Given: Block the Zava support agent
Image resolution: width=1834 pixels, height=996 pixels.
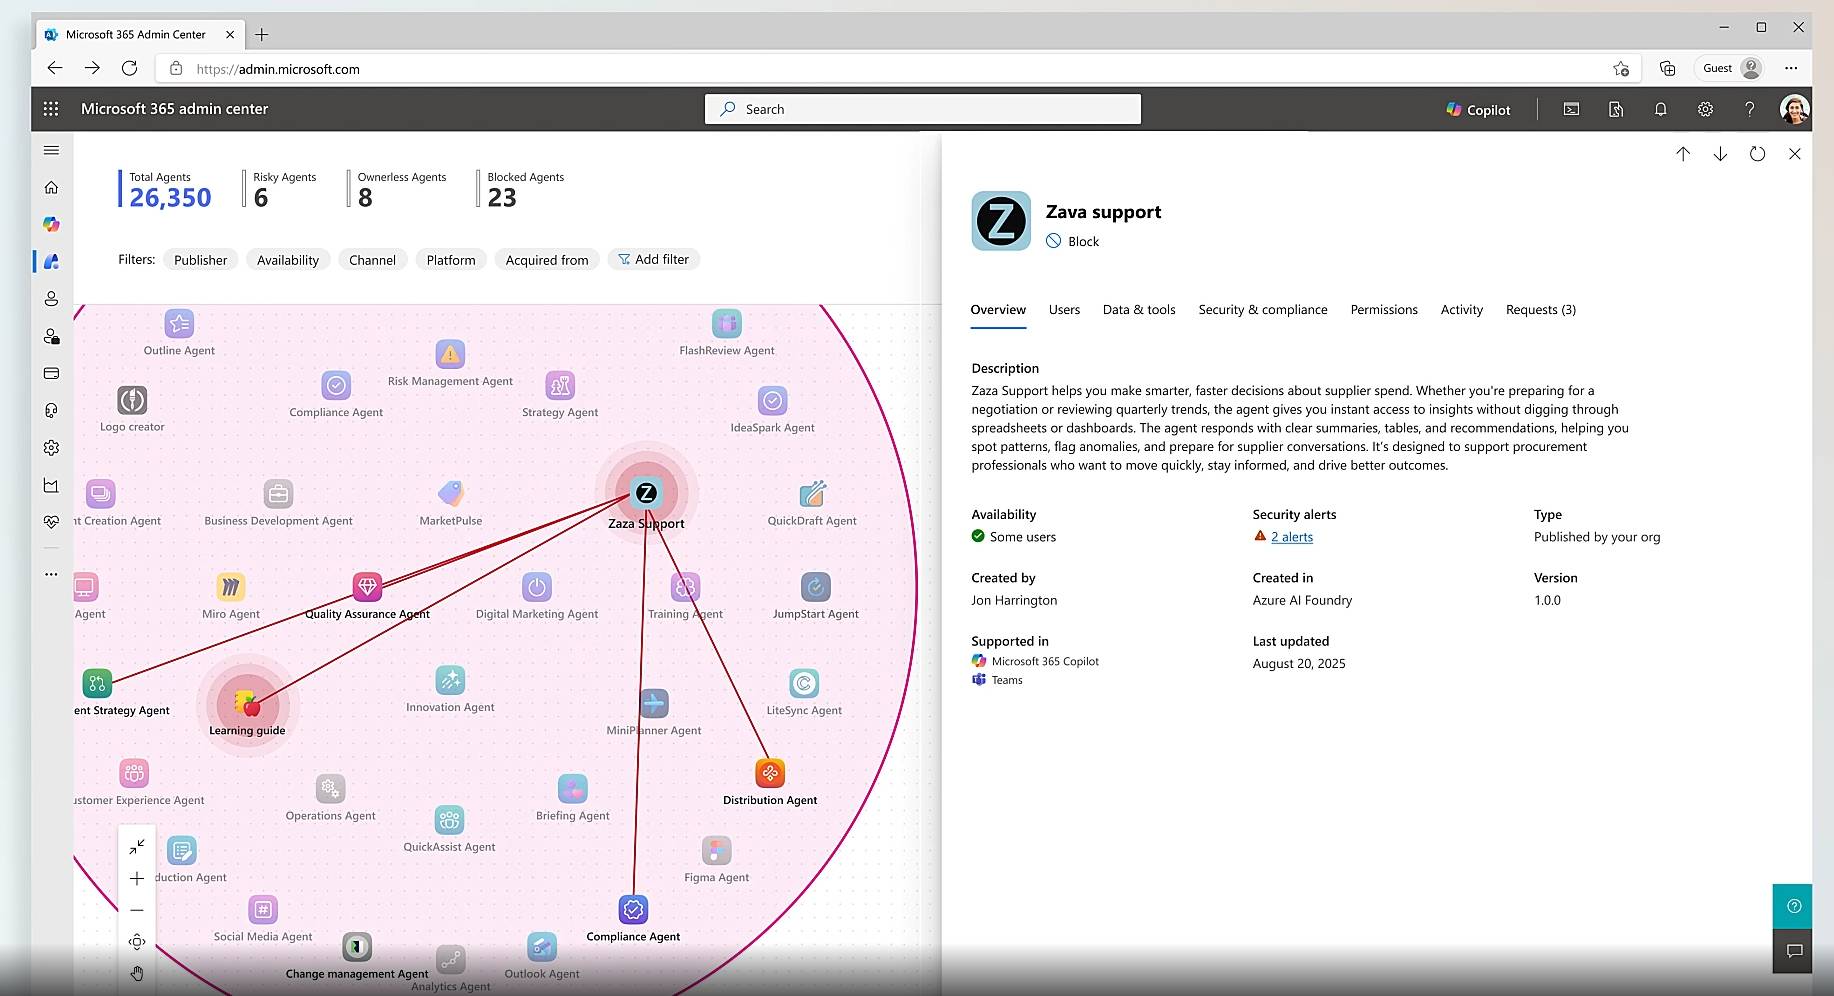Looking at the screenshot, I should 1073,241.
